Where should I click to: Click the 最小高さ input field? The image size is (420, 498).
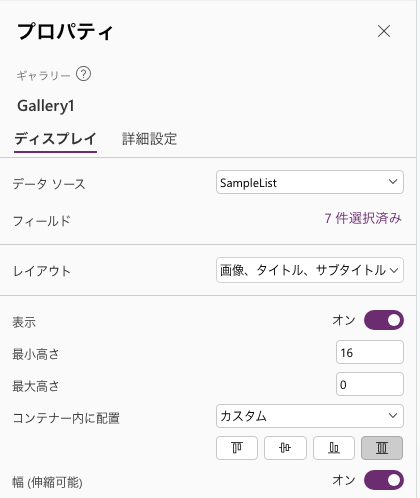coord(370,352)
